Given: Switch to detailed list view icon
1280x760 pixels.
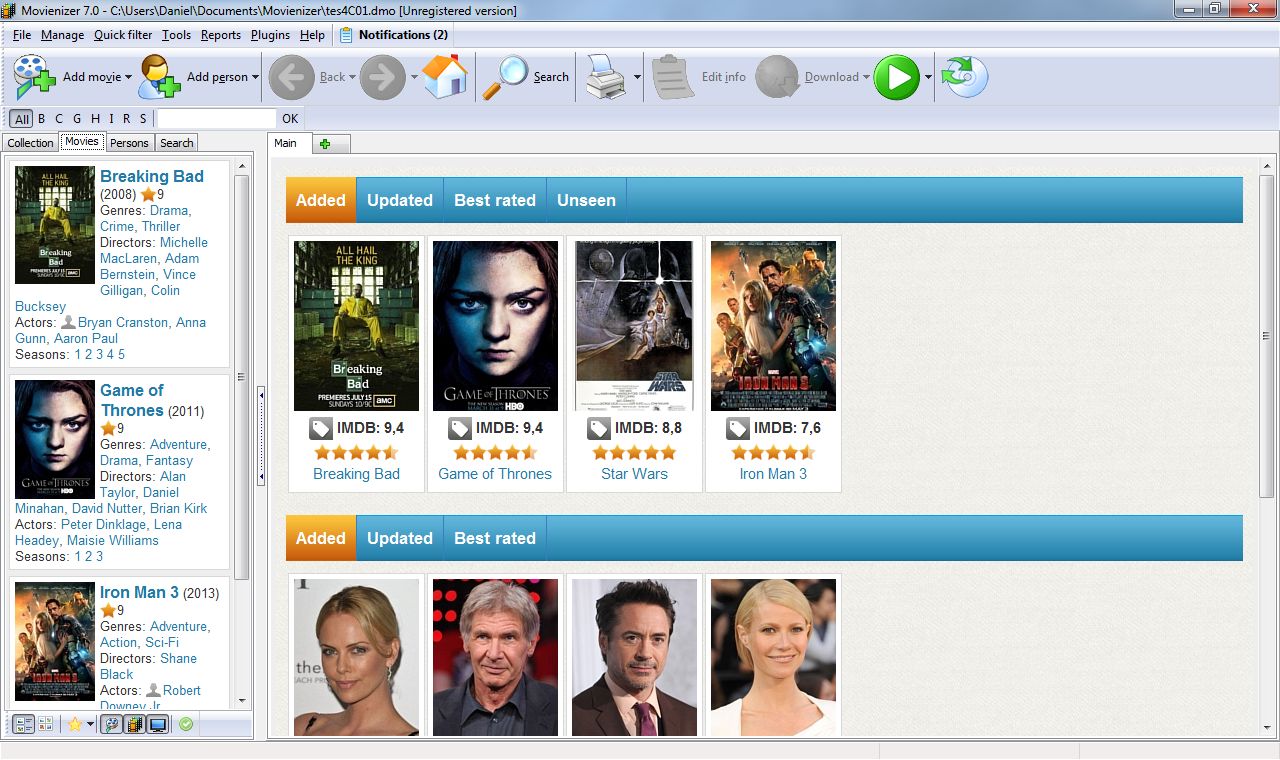Looking at the screenshot, I should click(25, 724).
